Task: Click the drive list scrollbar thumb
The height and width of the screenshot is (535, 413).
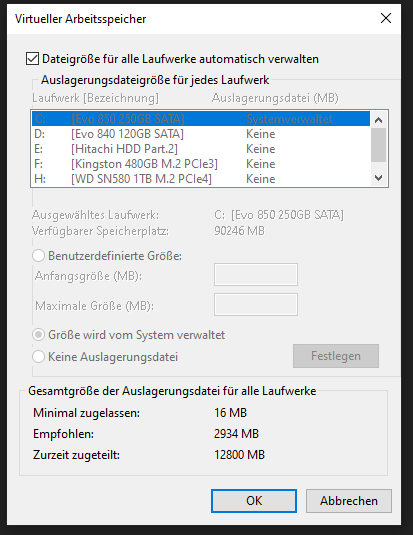Action: point(379,145)
